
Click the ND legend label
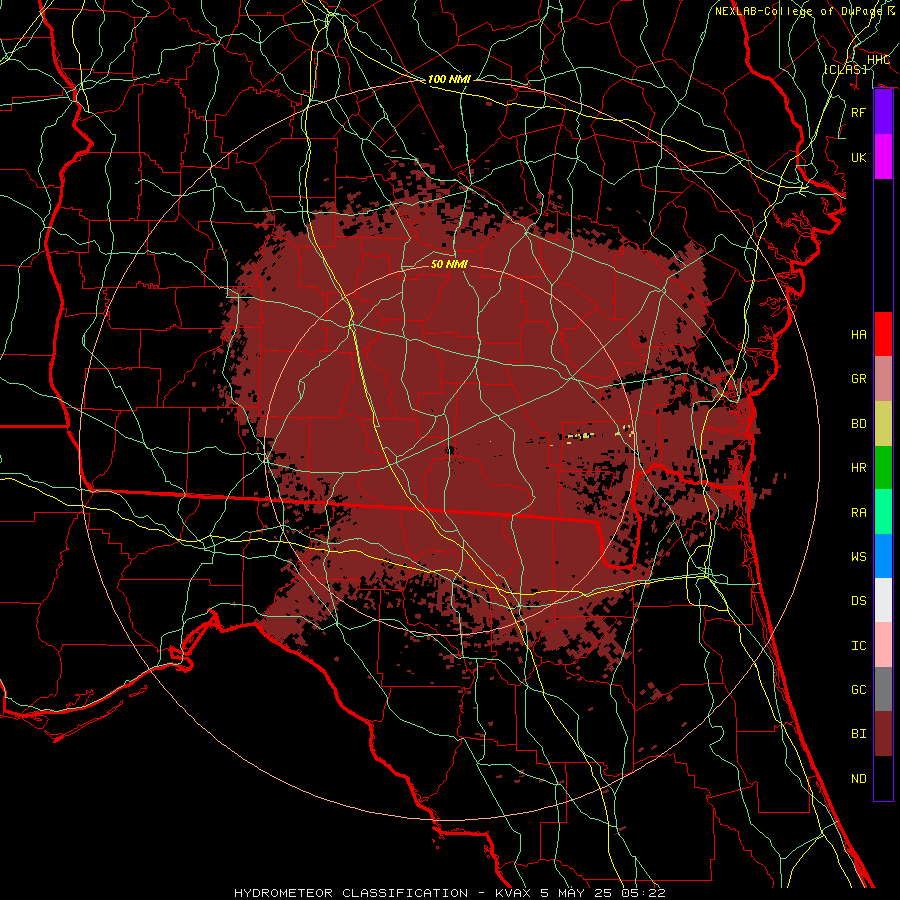point(859,779)
